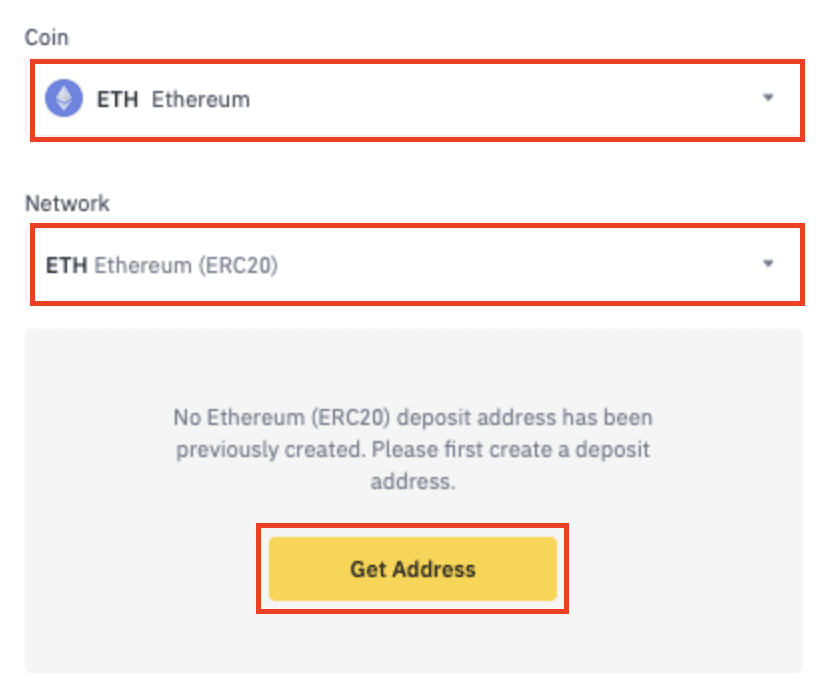Click the Network field label
This screenshot has width=826, height=694.
click(67, 203)
